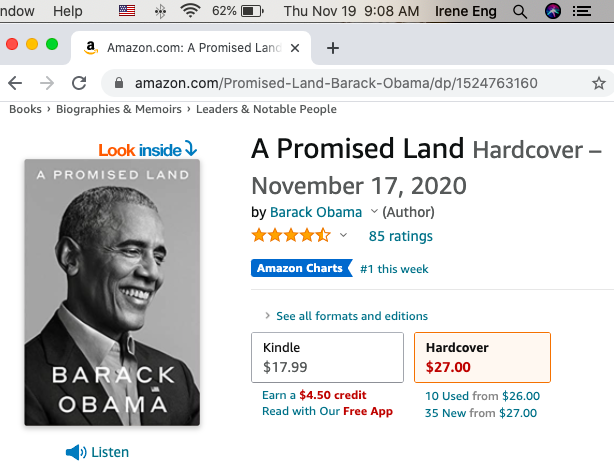Click the browser reload icon
The width and height of the screenshot is (614, 461).
(x=78, y=83)
